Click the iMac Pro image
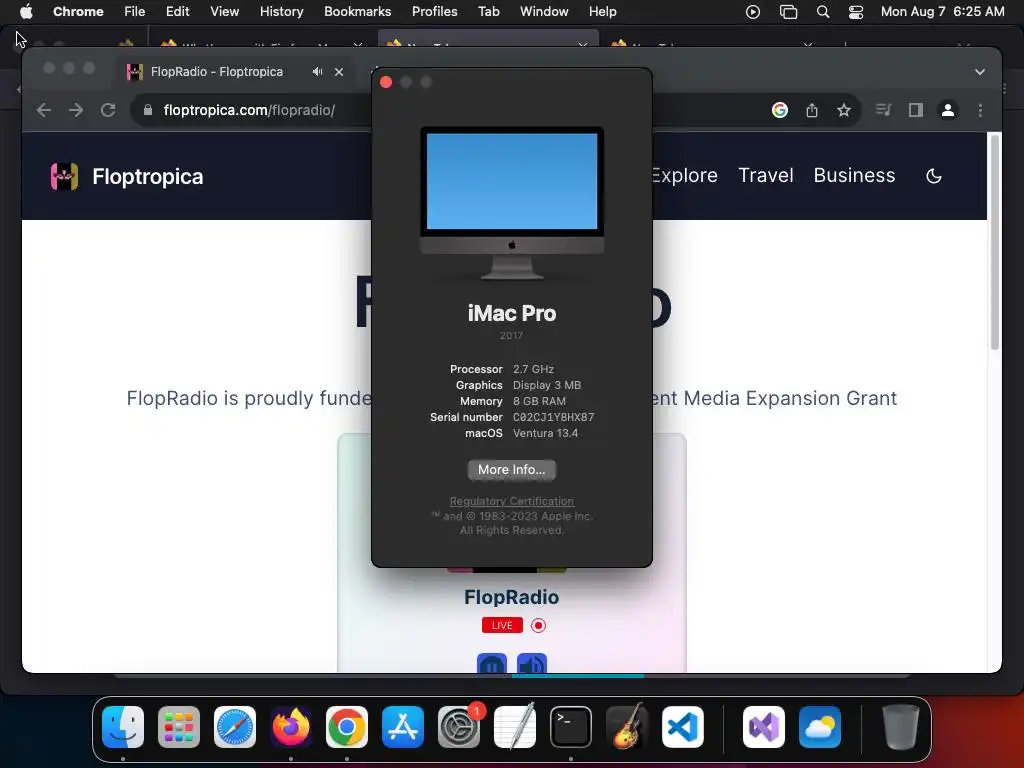Image resolution: width=1024 pixels, height=768 pixels. (511, 203)
